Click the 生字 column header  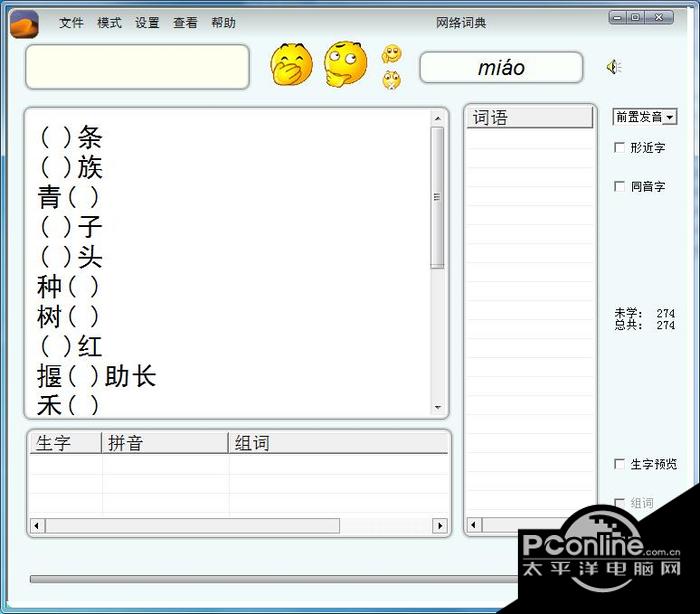[66, 443]
